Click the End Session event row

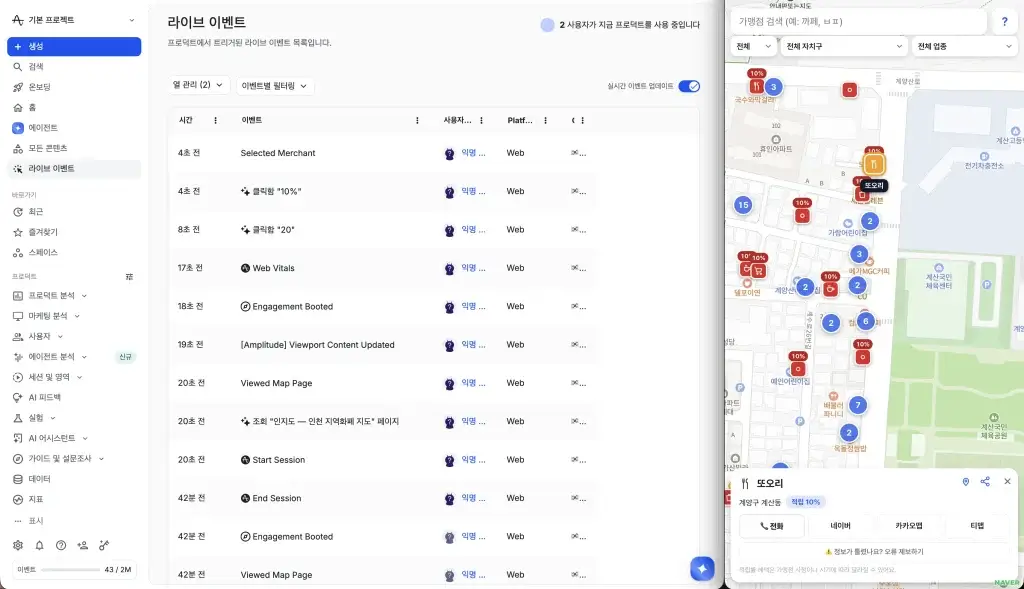tap(381, 498)
